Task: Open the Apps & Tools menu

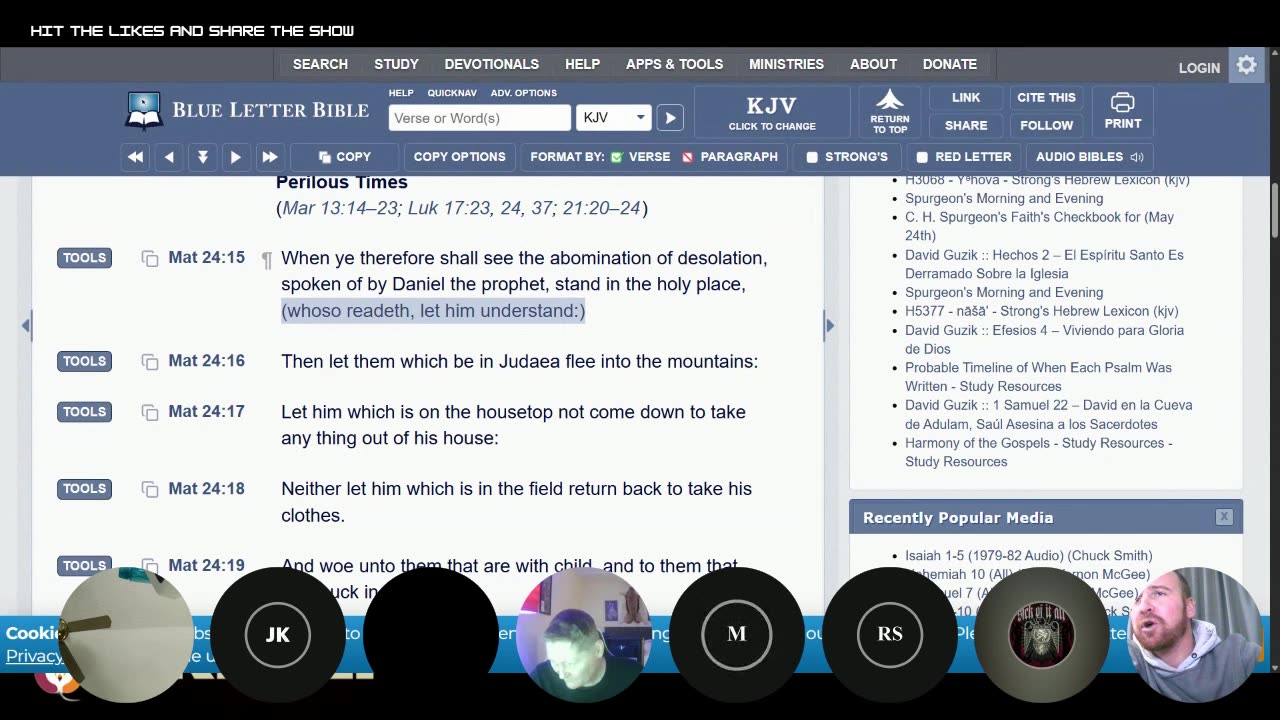Action: 674,64
